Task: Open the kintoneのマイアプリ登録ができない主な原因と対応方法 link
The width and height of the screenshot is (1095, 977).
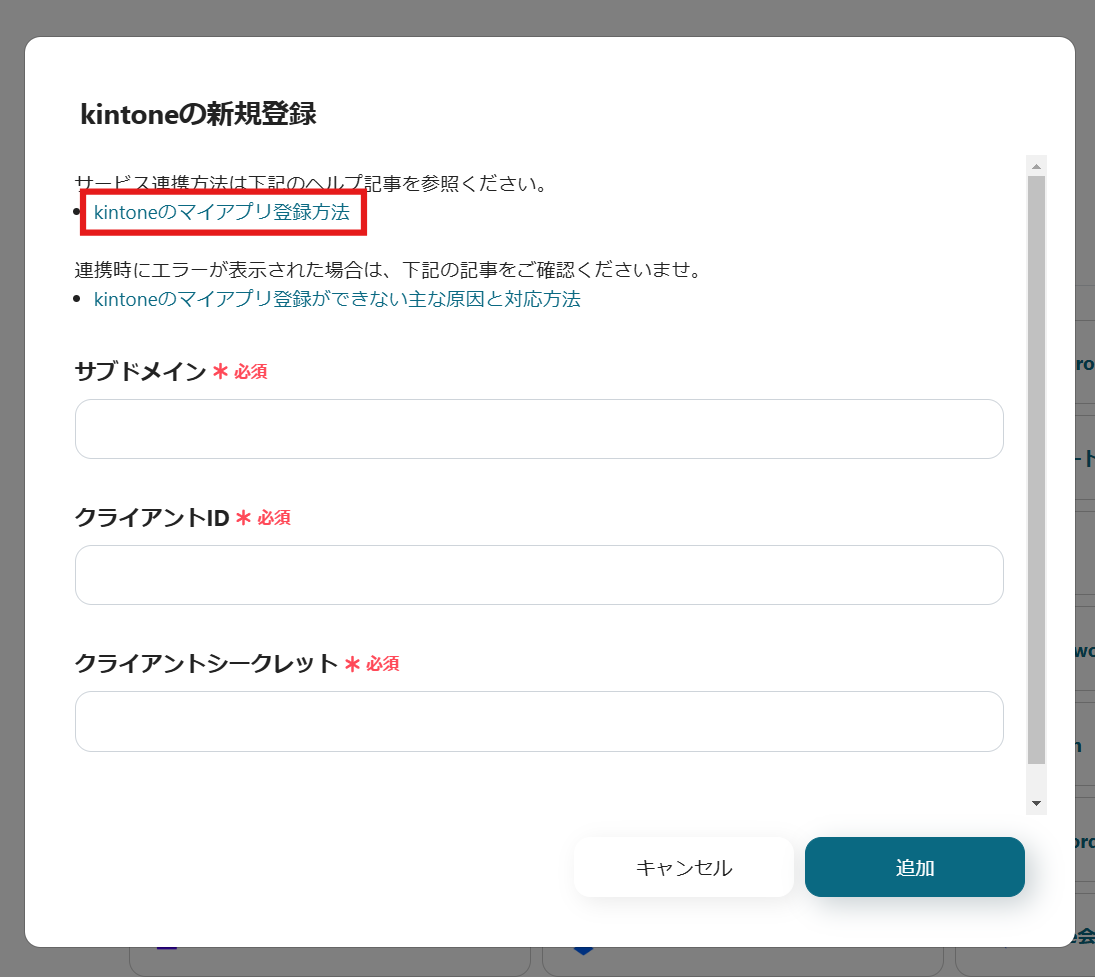Action: pyautogui.click(x=337, y=299)
